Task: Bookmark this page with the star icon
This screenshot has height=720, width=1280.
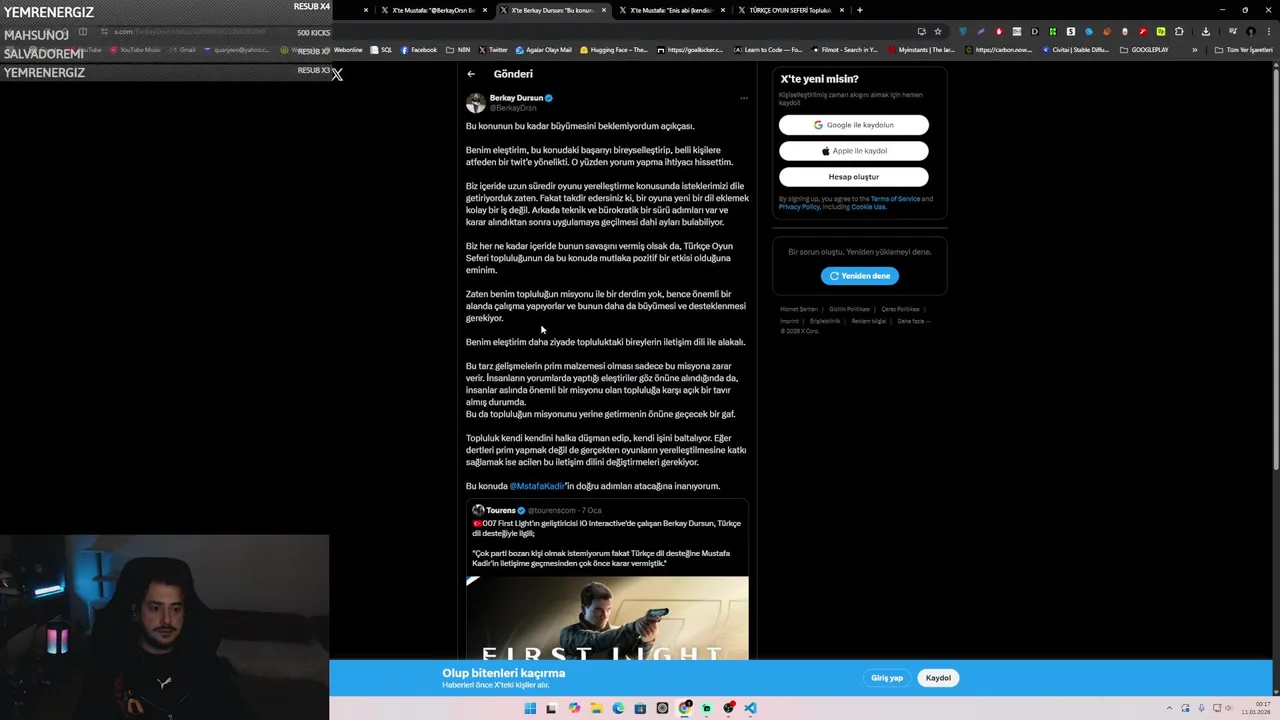Action: click(x=937, y=31)
